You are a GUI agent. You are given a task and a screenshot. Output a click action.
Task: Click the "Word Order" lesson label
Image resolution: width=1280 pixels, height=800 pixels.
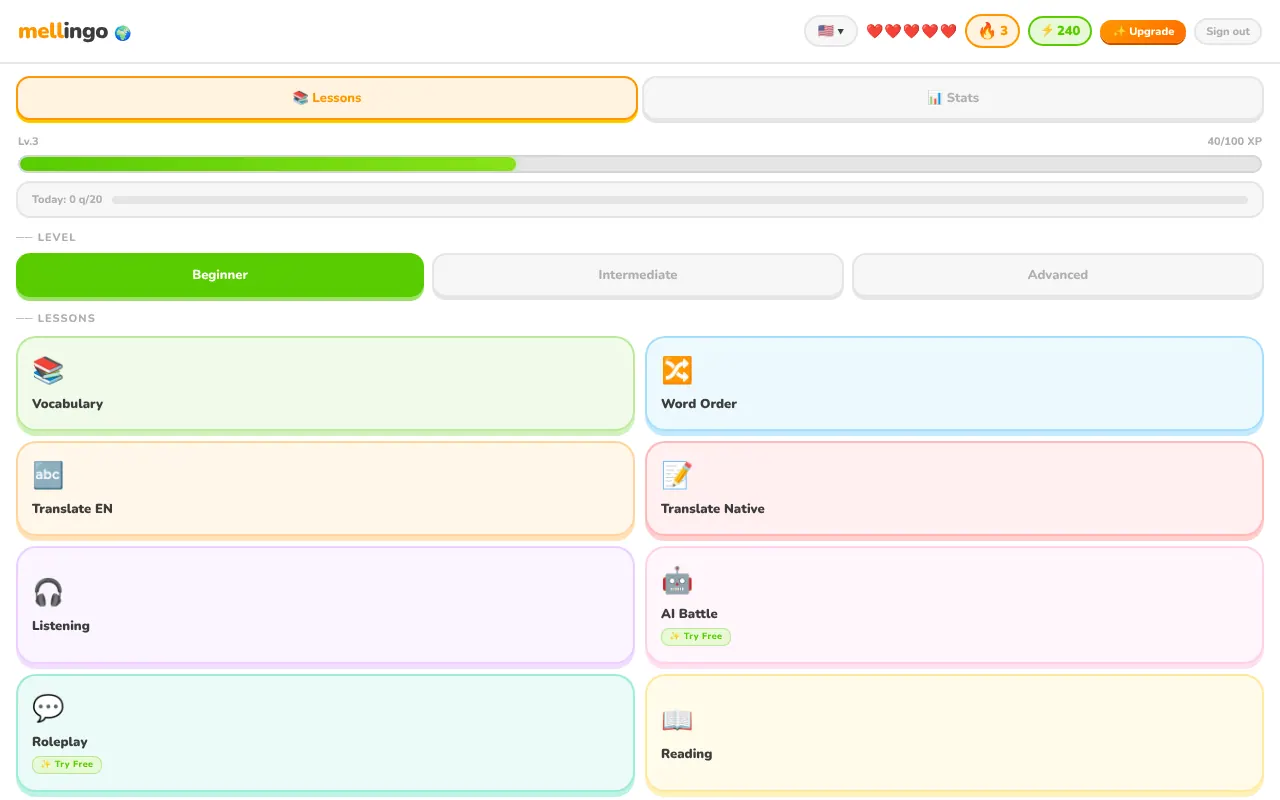pos(699,404)
